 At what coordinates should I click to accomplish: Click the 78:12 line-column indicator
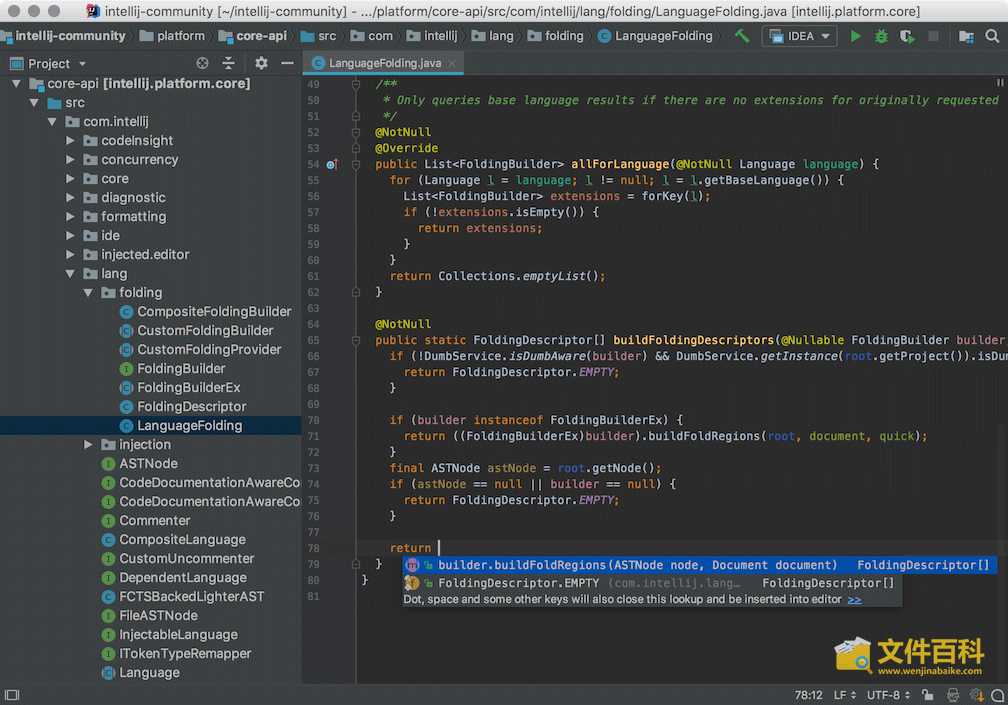(808, 695)
